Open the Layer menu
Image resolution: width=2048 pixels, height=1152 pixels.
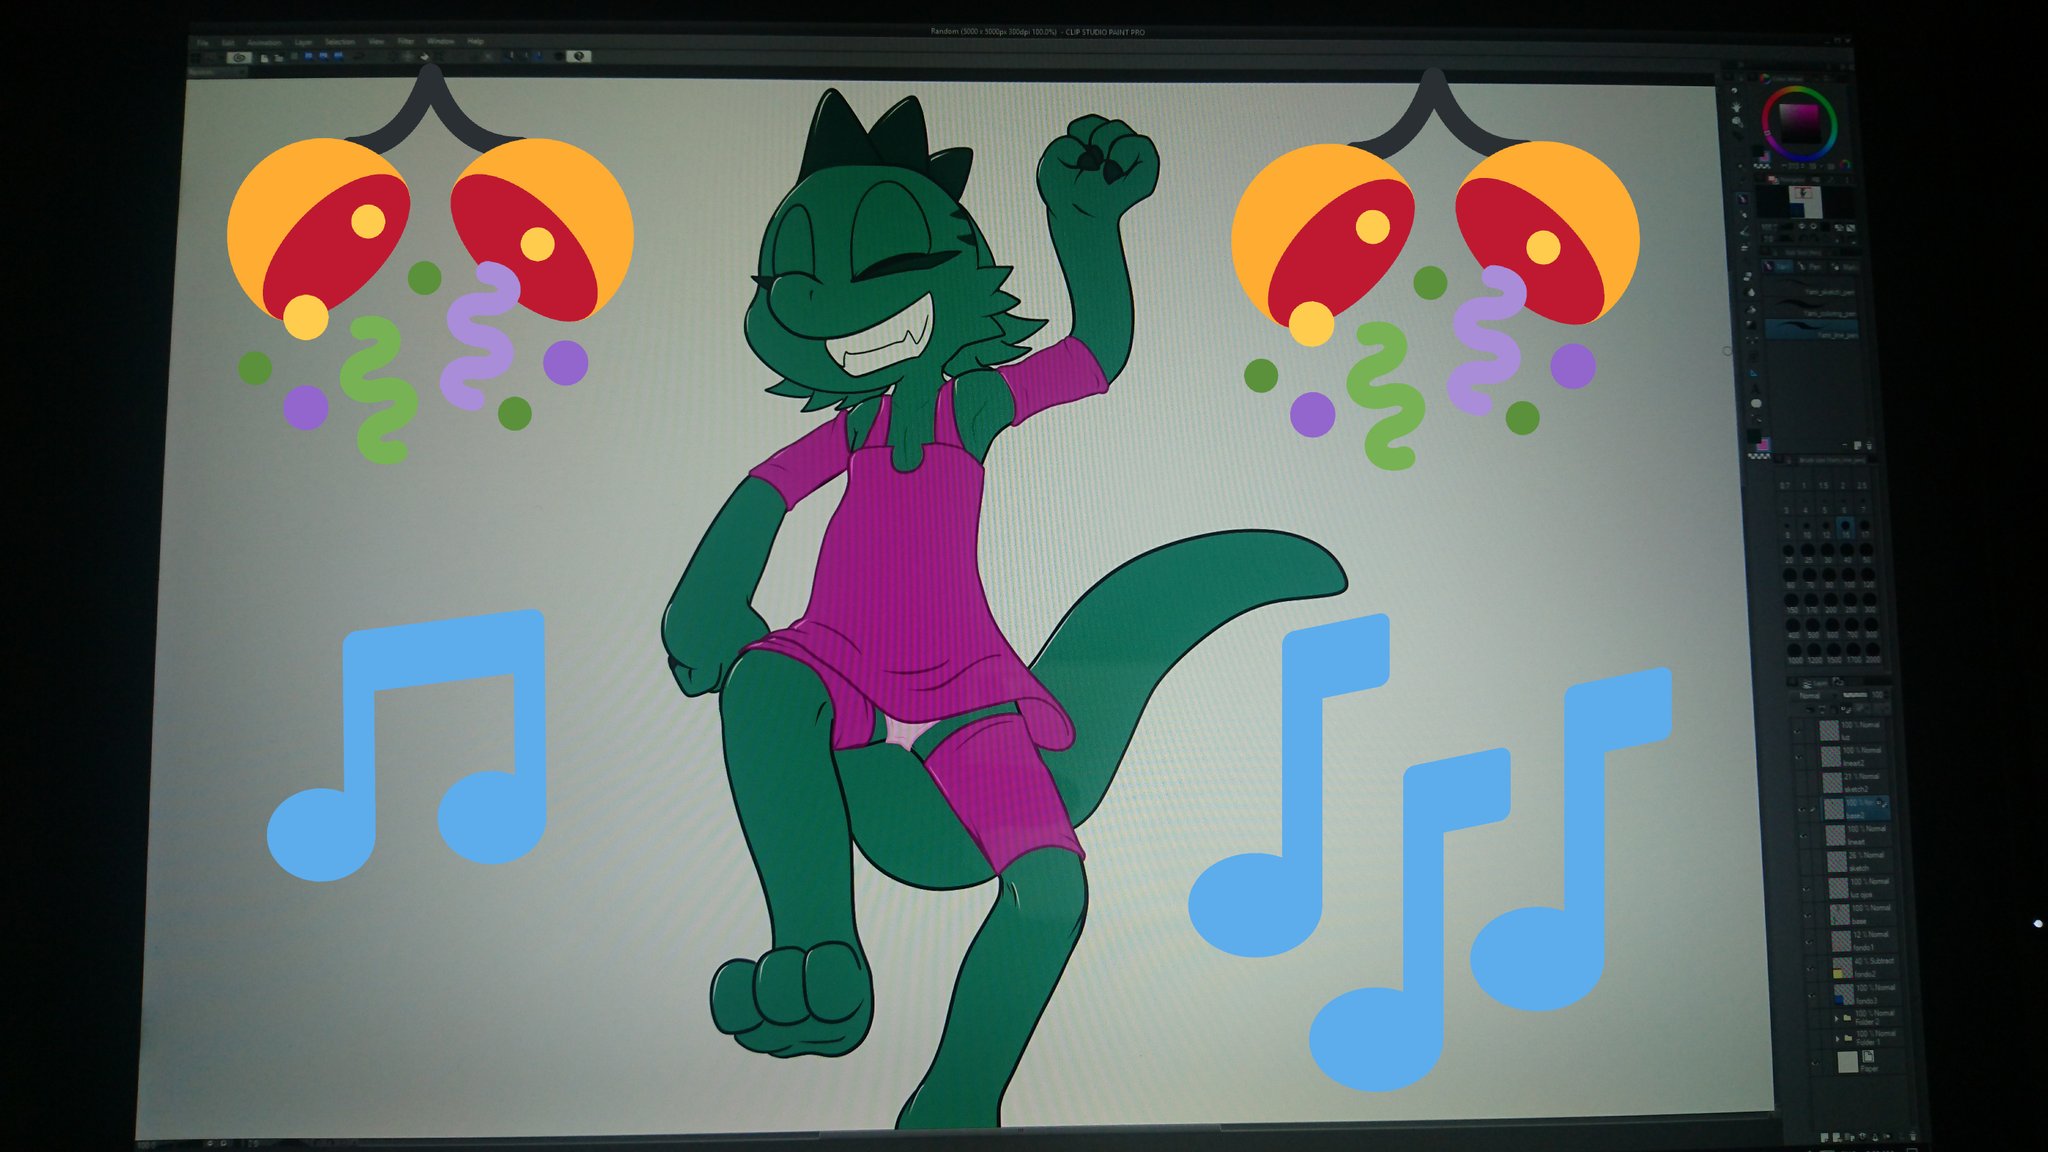point(303,42)
